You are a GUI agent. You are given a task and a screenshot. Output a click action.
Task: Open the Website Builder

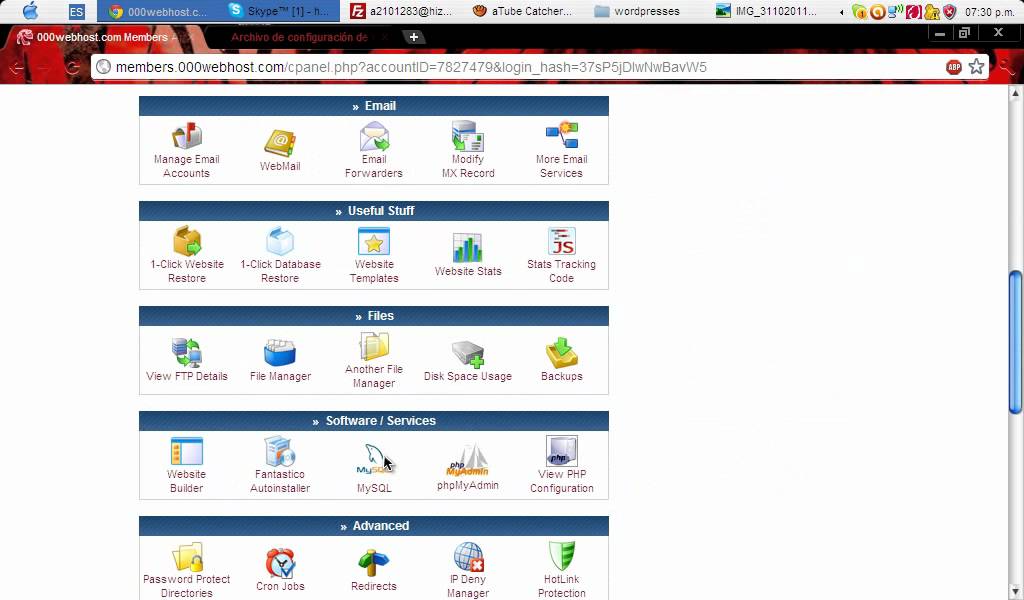[x=186, y=466]
